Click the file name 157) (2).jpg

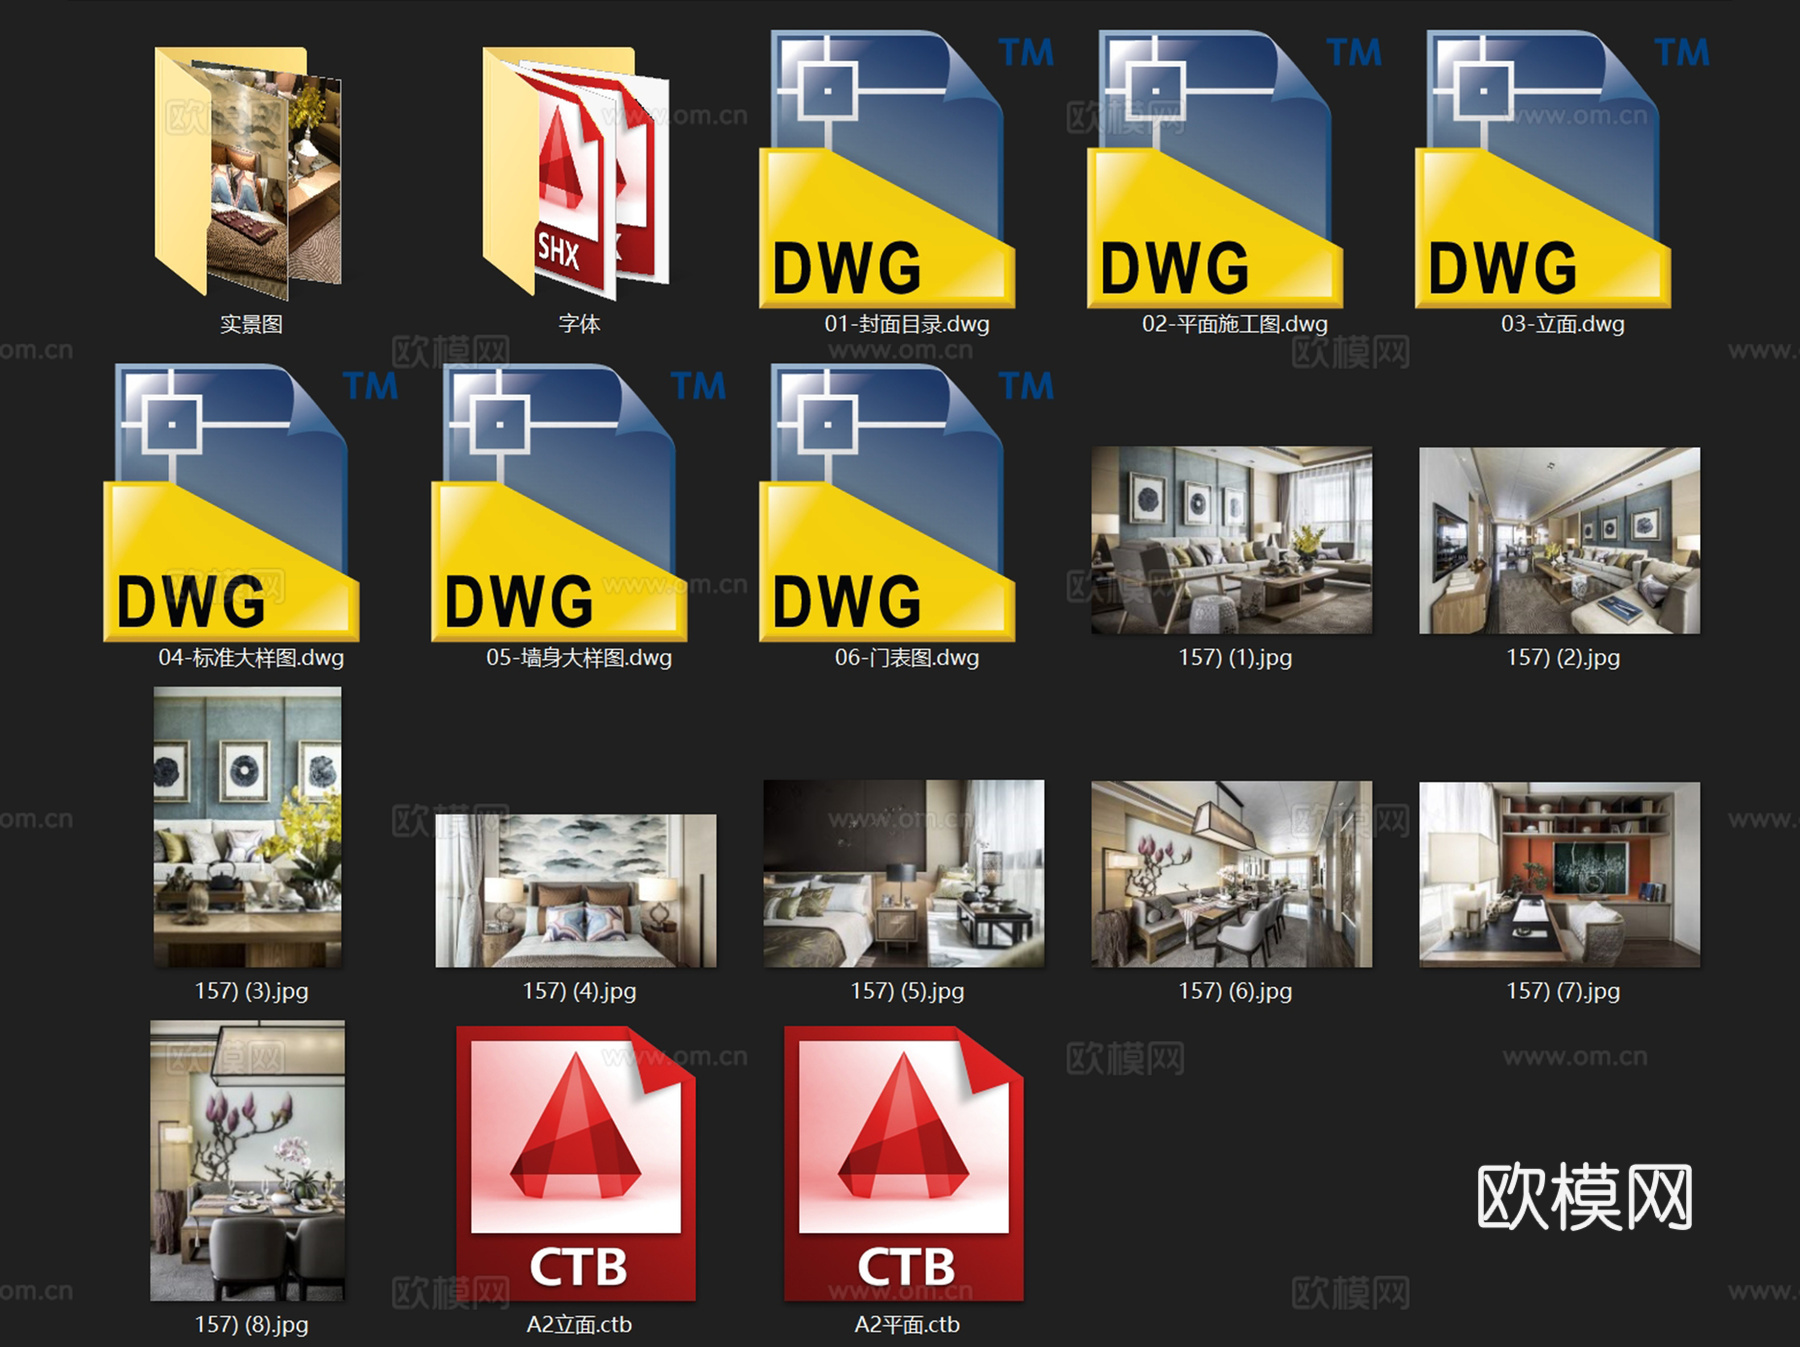point(1563,658)
